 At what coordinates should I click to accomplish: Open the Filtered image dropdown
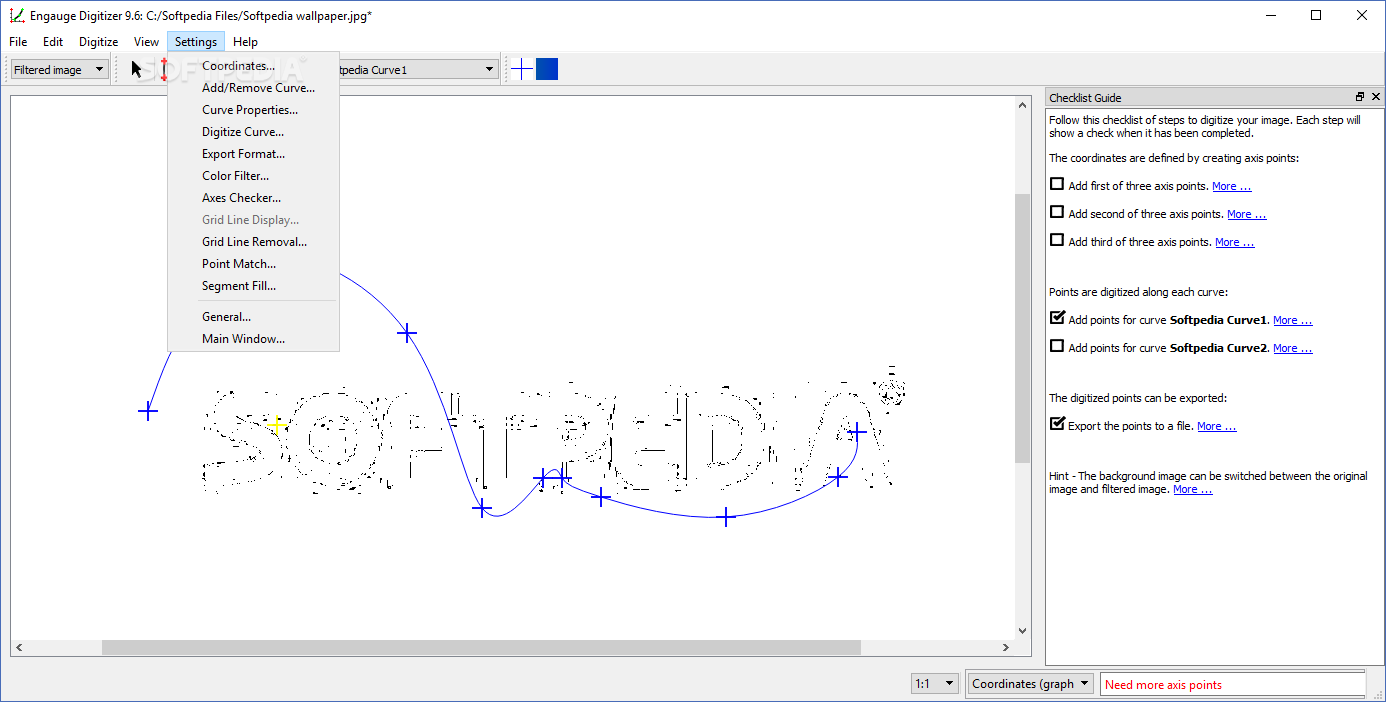[x=60, y=69]
